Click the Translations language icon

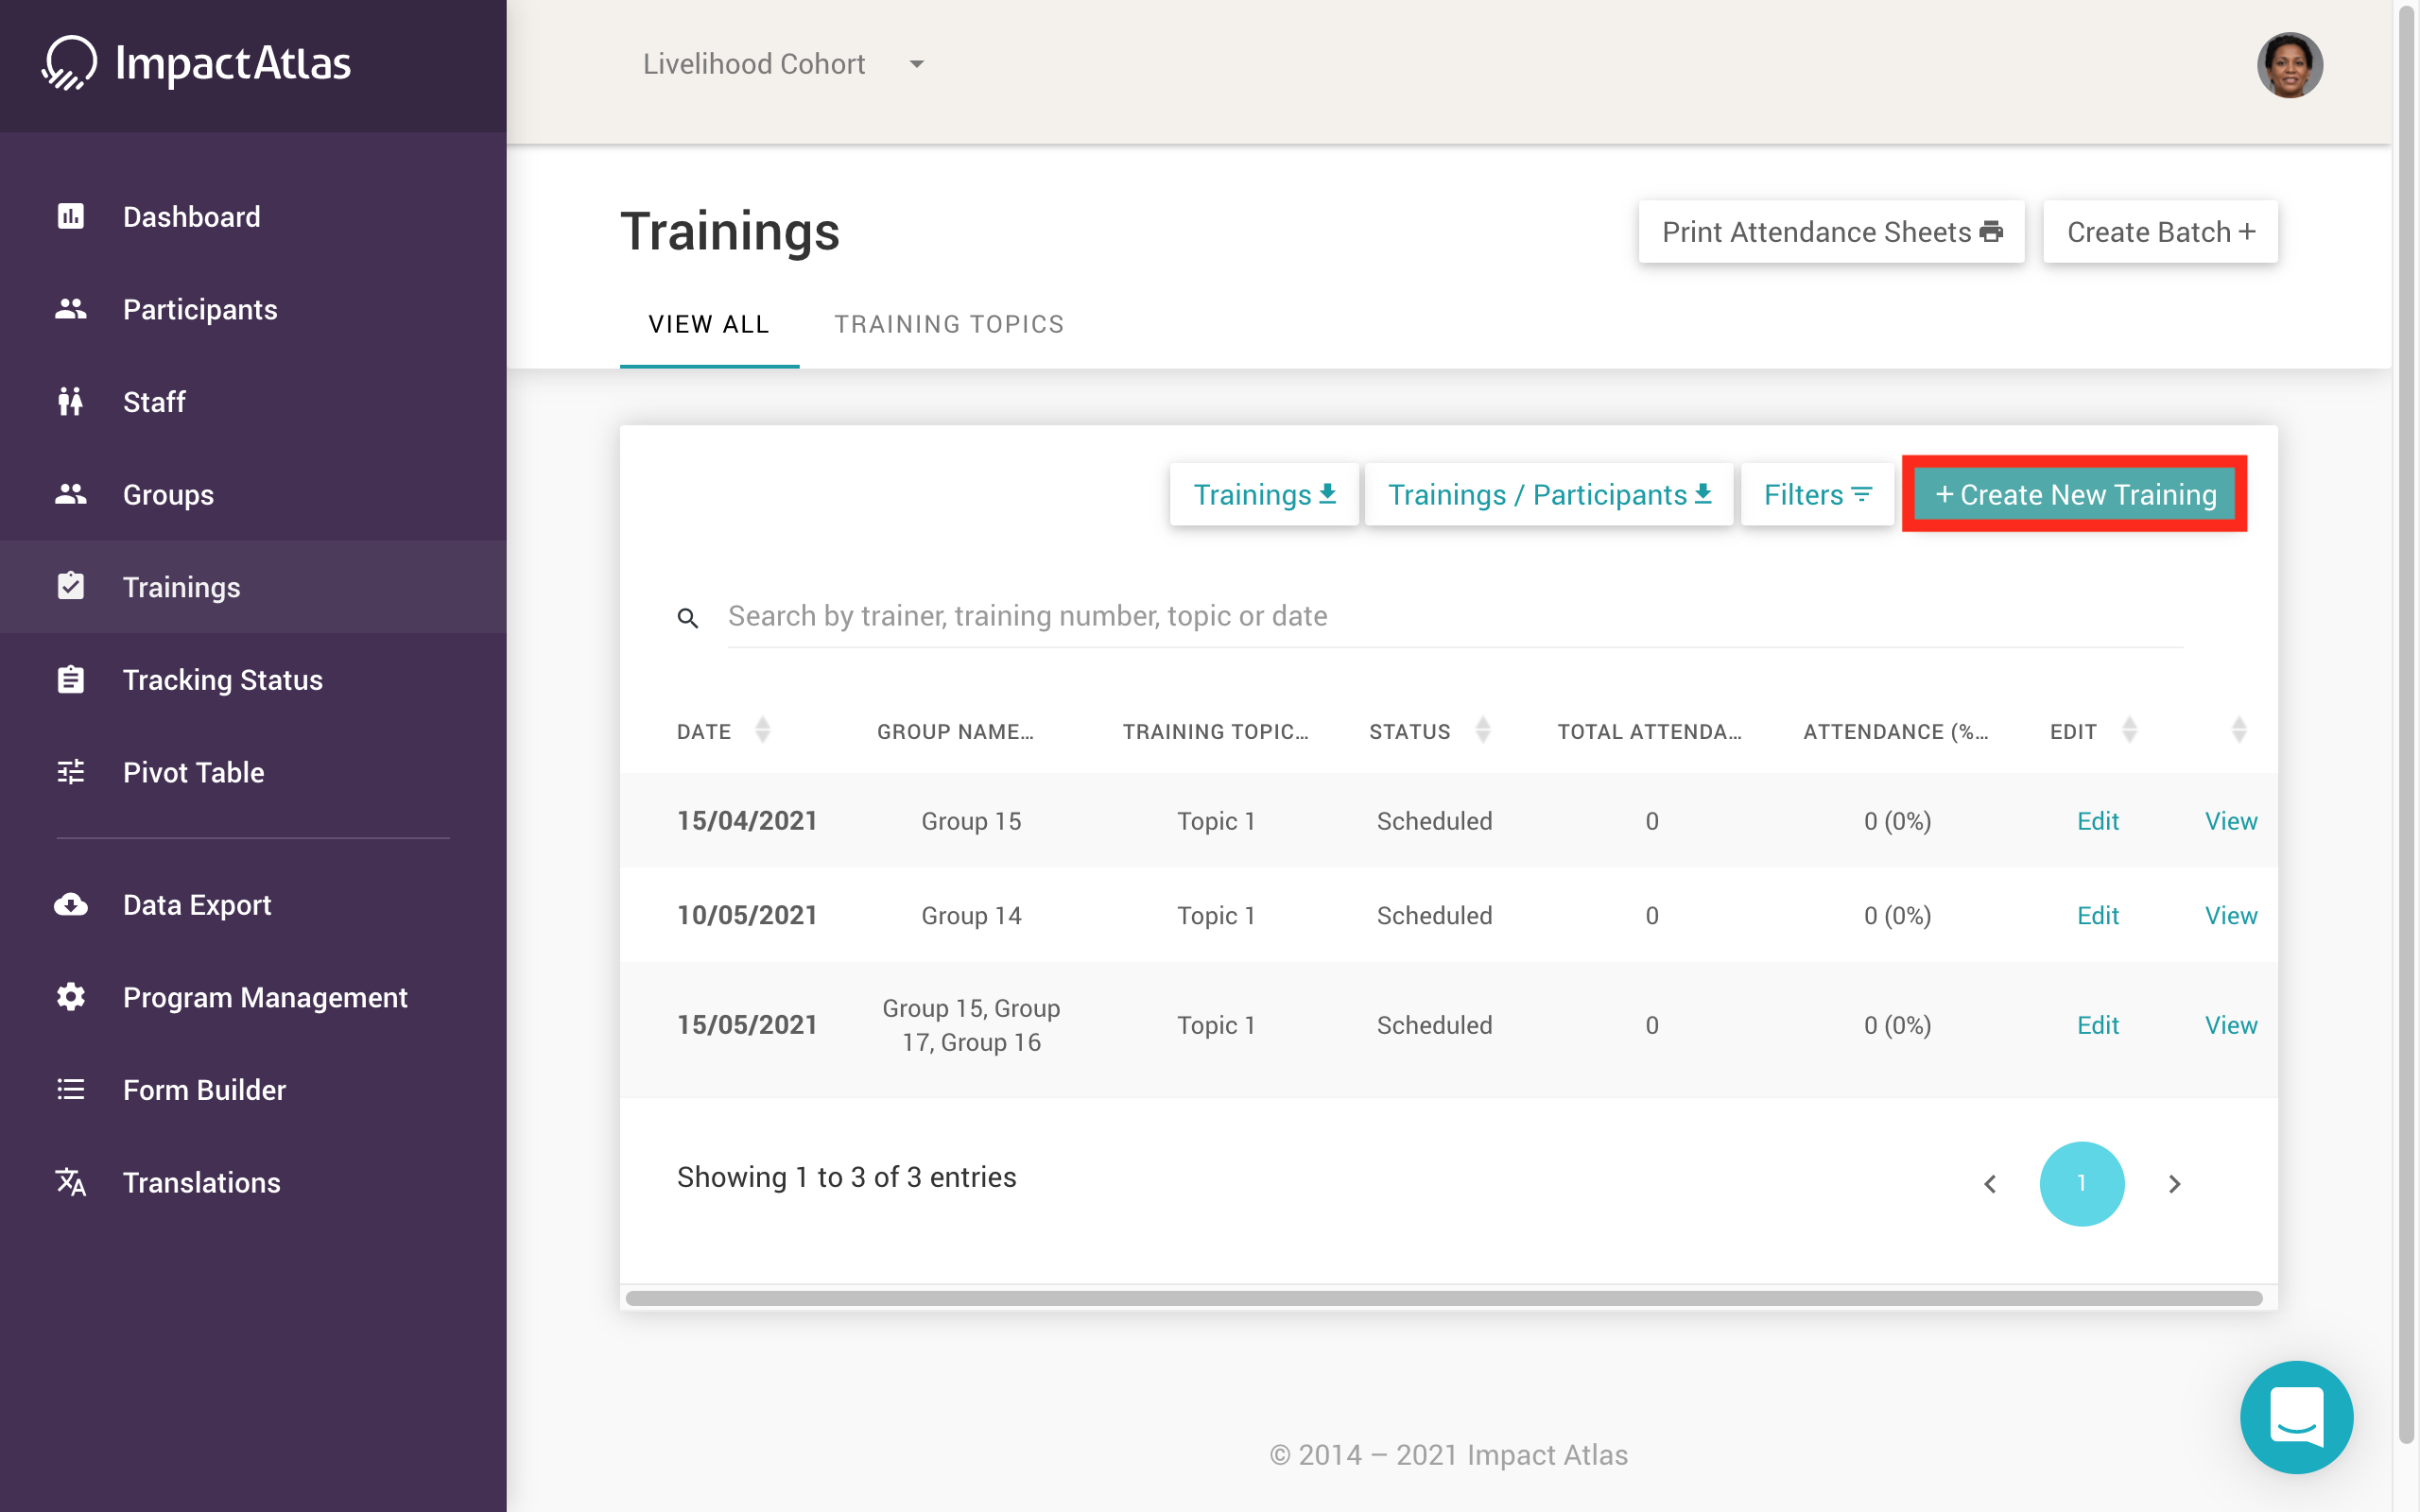70,1182
